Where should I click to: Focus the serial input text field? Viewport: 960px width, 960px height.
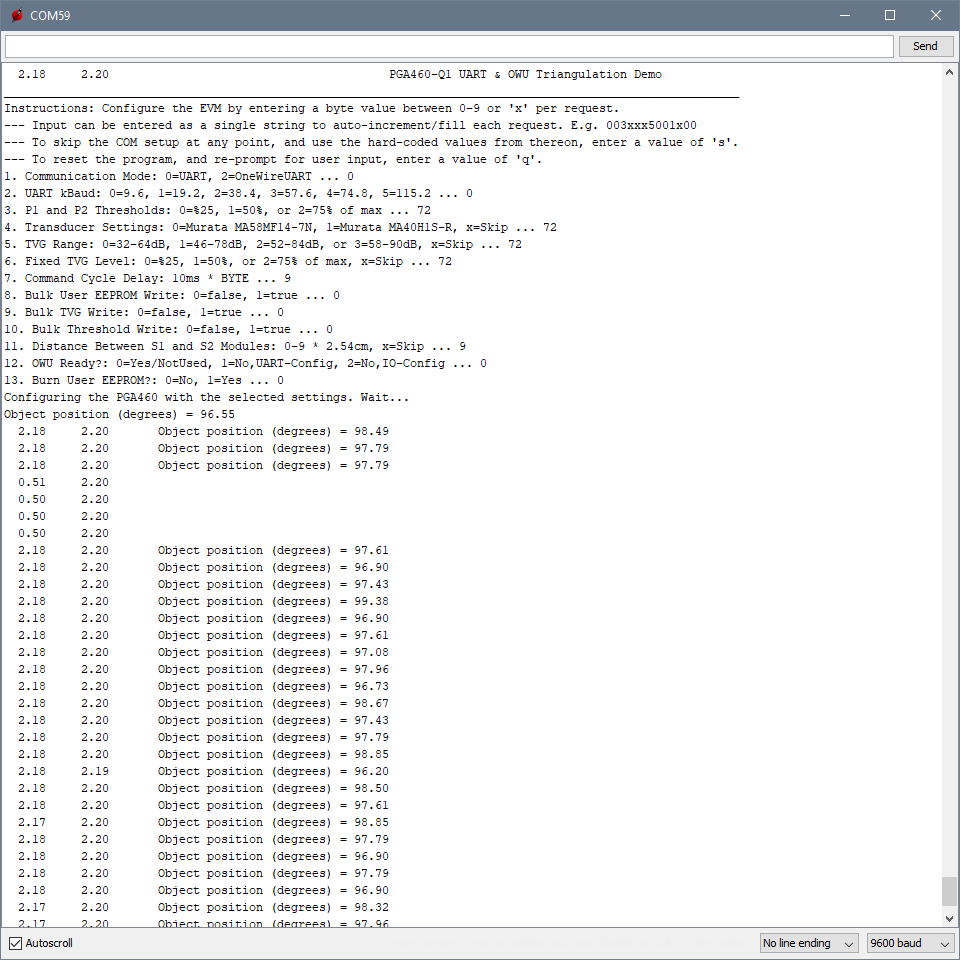click(449, 47)
